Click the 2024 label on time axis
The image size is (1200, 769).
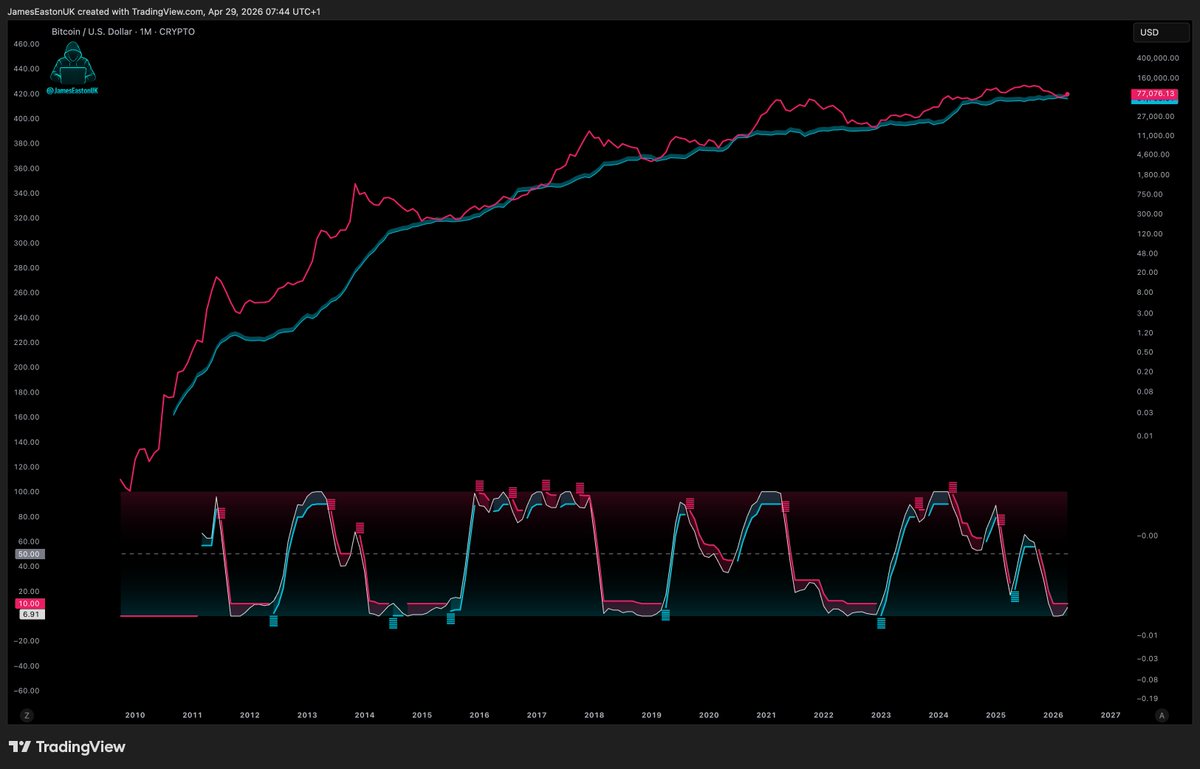tap(938, 715)
